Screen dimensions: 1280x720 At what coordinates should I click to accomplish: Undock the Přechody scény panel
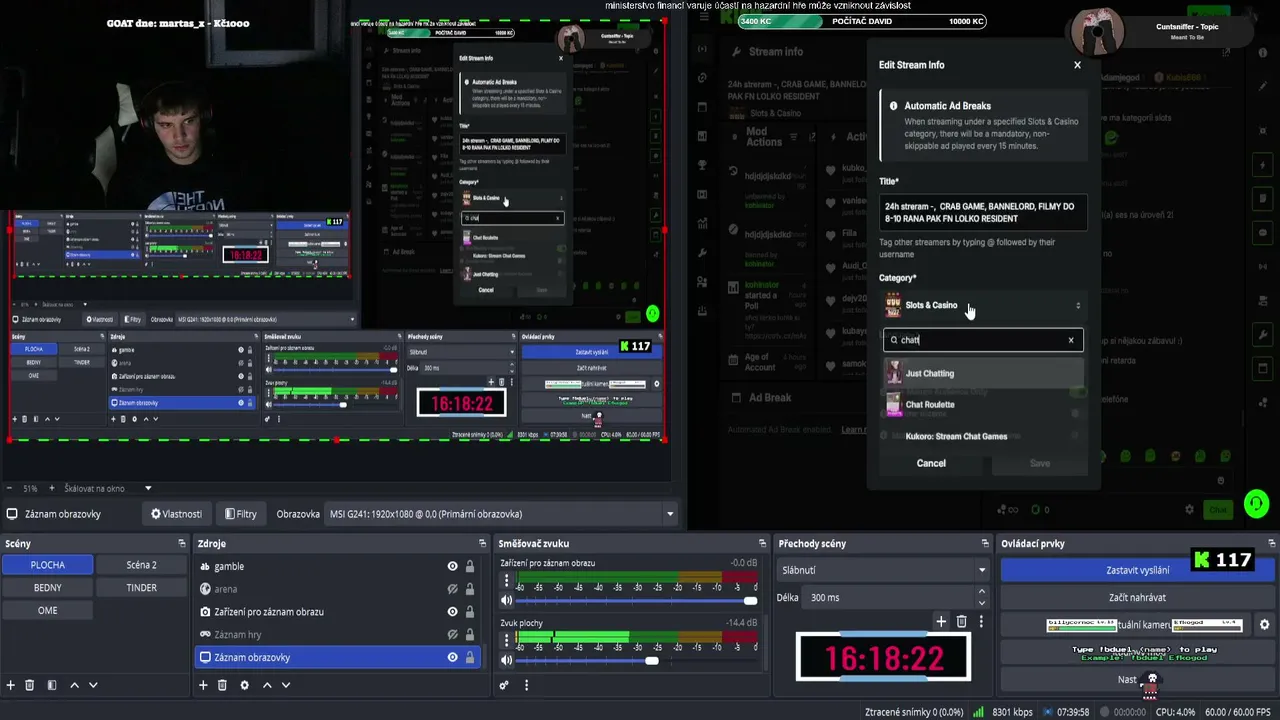point(985,543)
